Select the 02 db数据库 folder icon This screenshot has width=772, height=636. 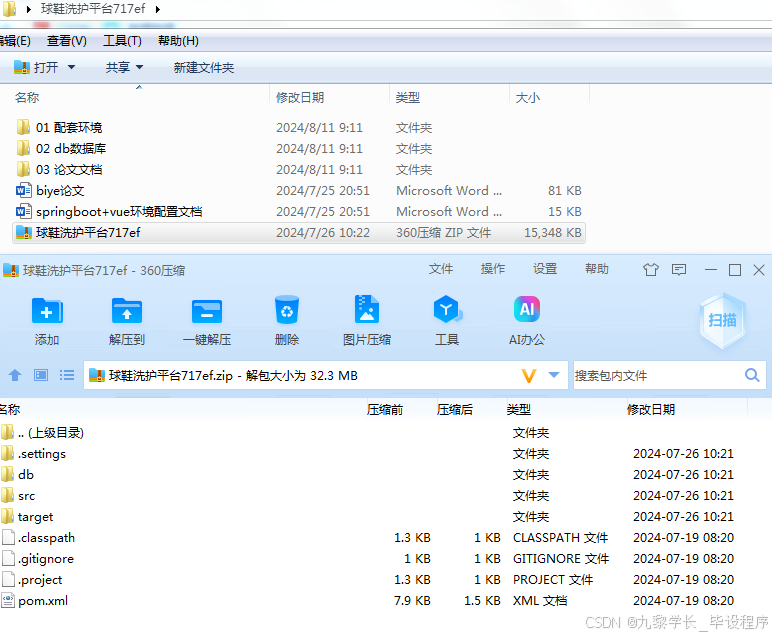23,148
